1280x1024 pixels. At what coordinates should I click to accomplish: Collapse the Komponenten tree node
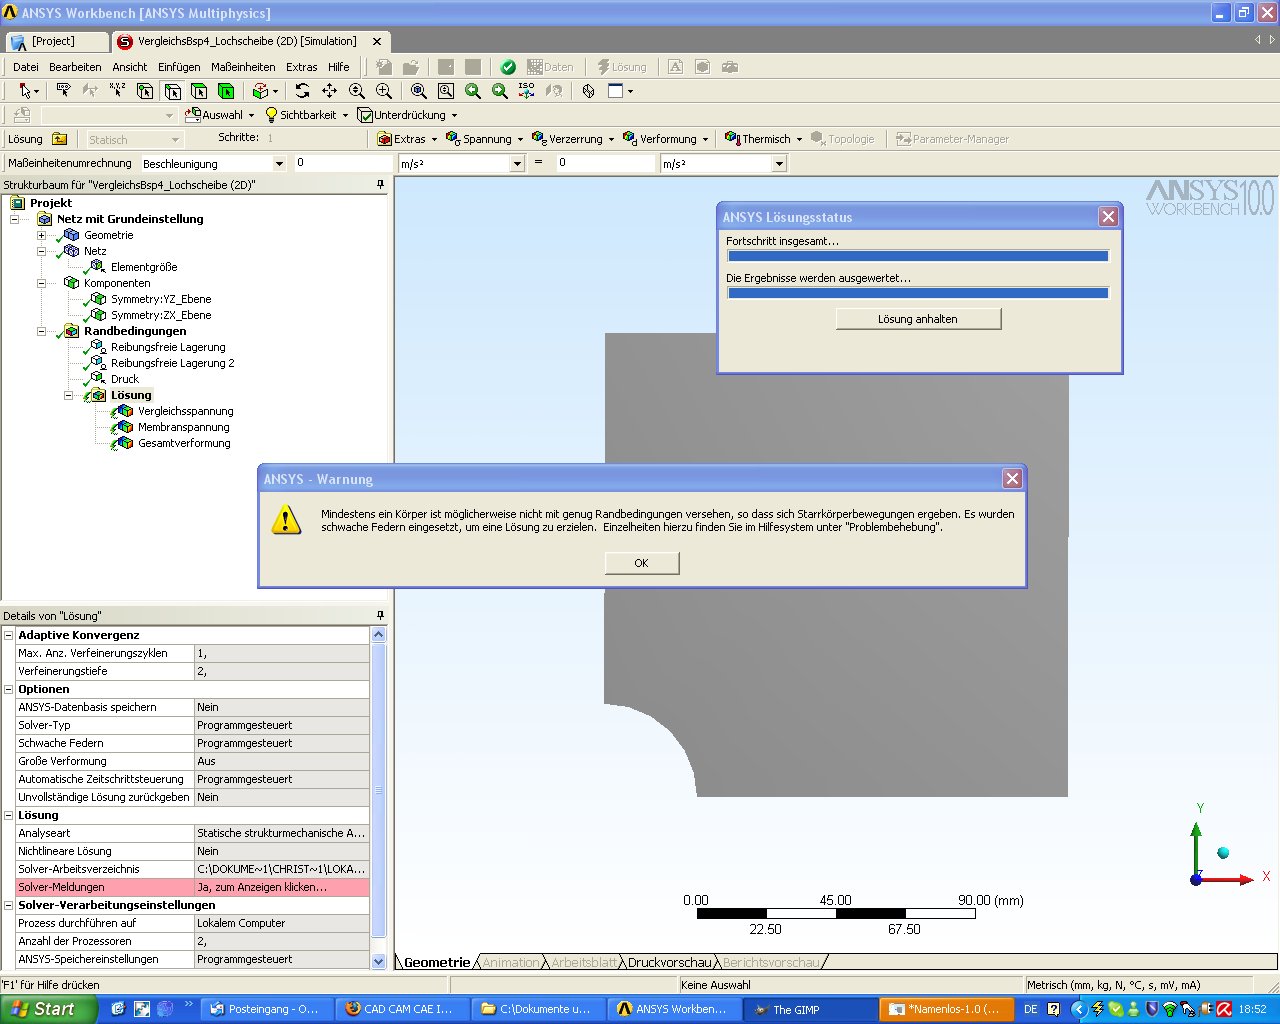[41, 283]
